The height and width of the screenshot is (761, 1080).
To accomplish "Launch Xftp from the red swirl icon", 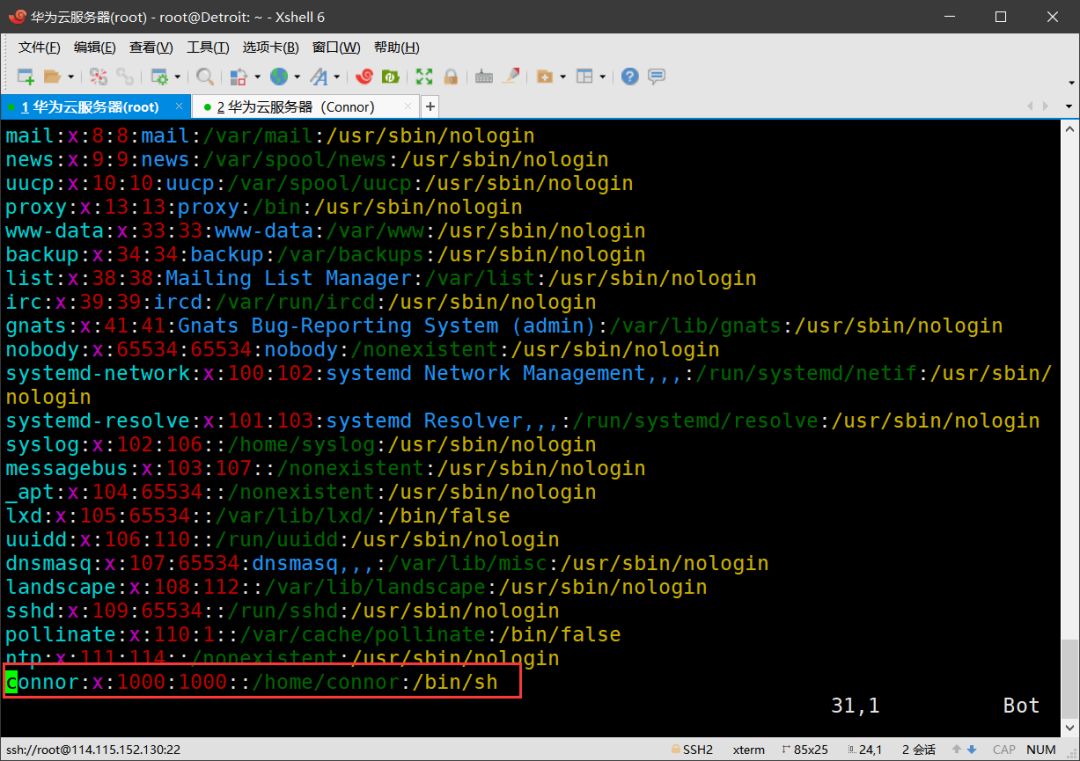I will pyautogui.click(x=364, y=76).
